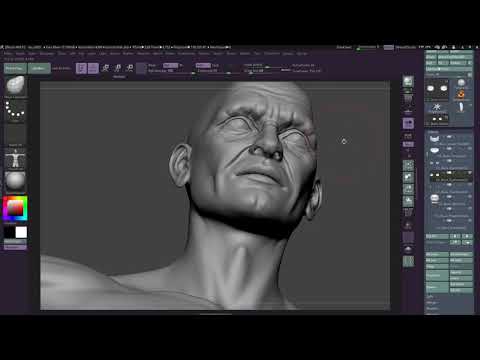Click the Rotate view icon on right shelf

coord(408,201)
